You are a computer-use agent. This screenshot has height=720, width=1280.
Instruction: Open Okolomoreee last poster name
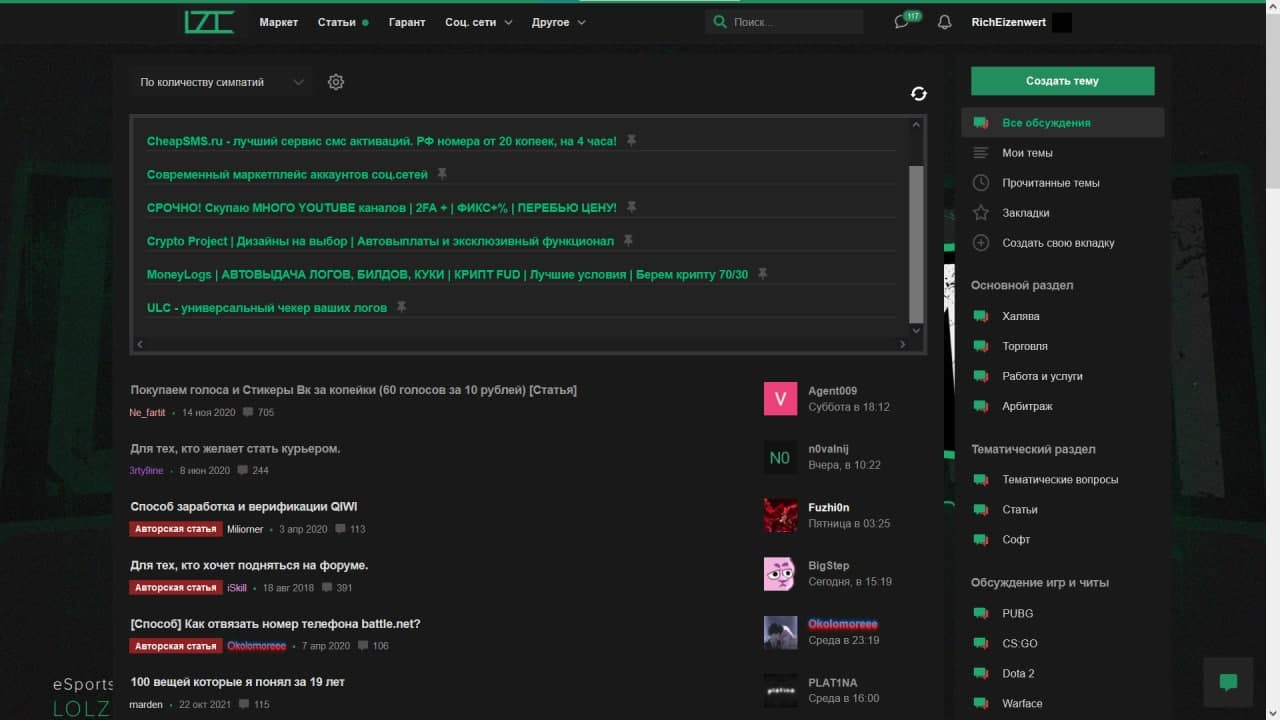[x=842, y=624]
